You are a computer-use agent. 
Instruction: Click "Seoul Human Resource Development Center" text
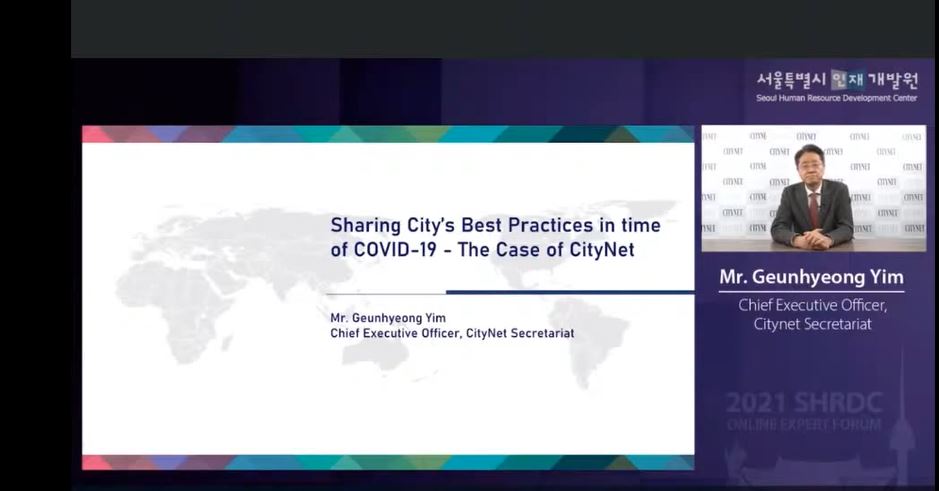pyautogui.click(x=837, y=98)
